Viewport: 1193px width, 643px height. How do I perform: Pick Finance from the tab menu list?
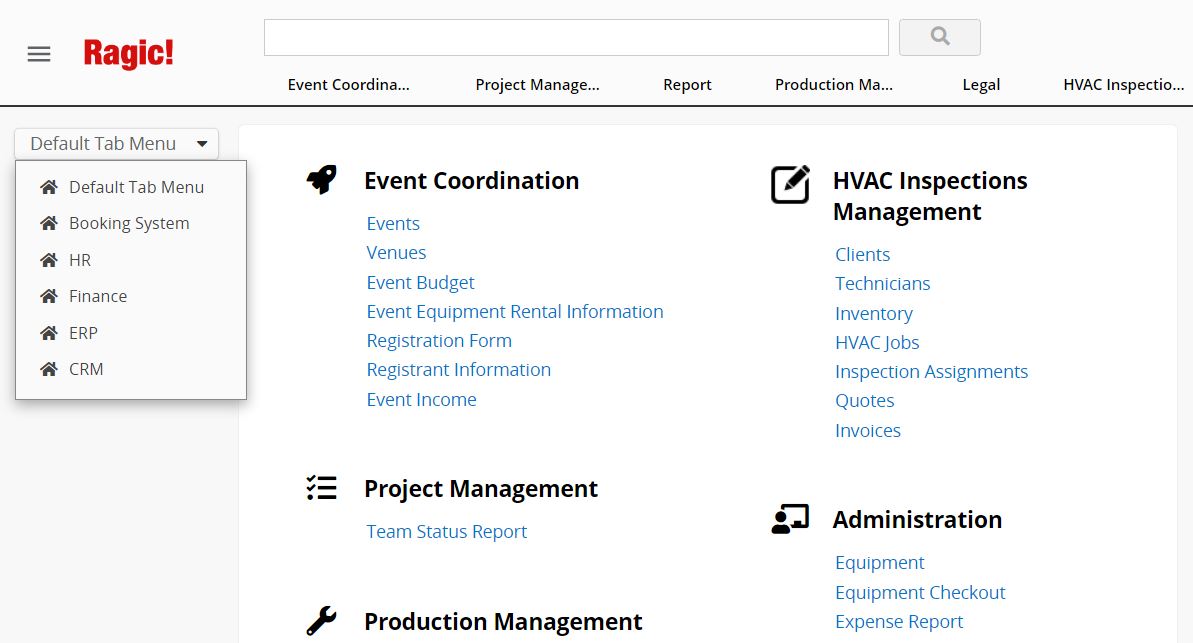coord(98,296)
